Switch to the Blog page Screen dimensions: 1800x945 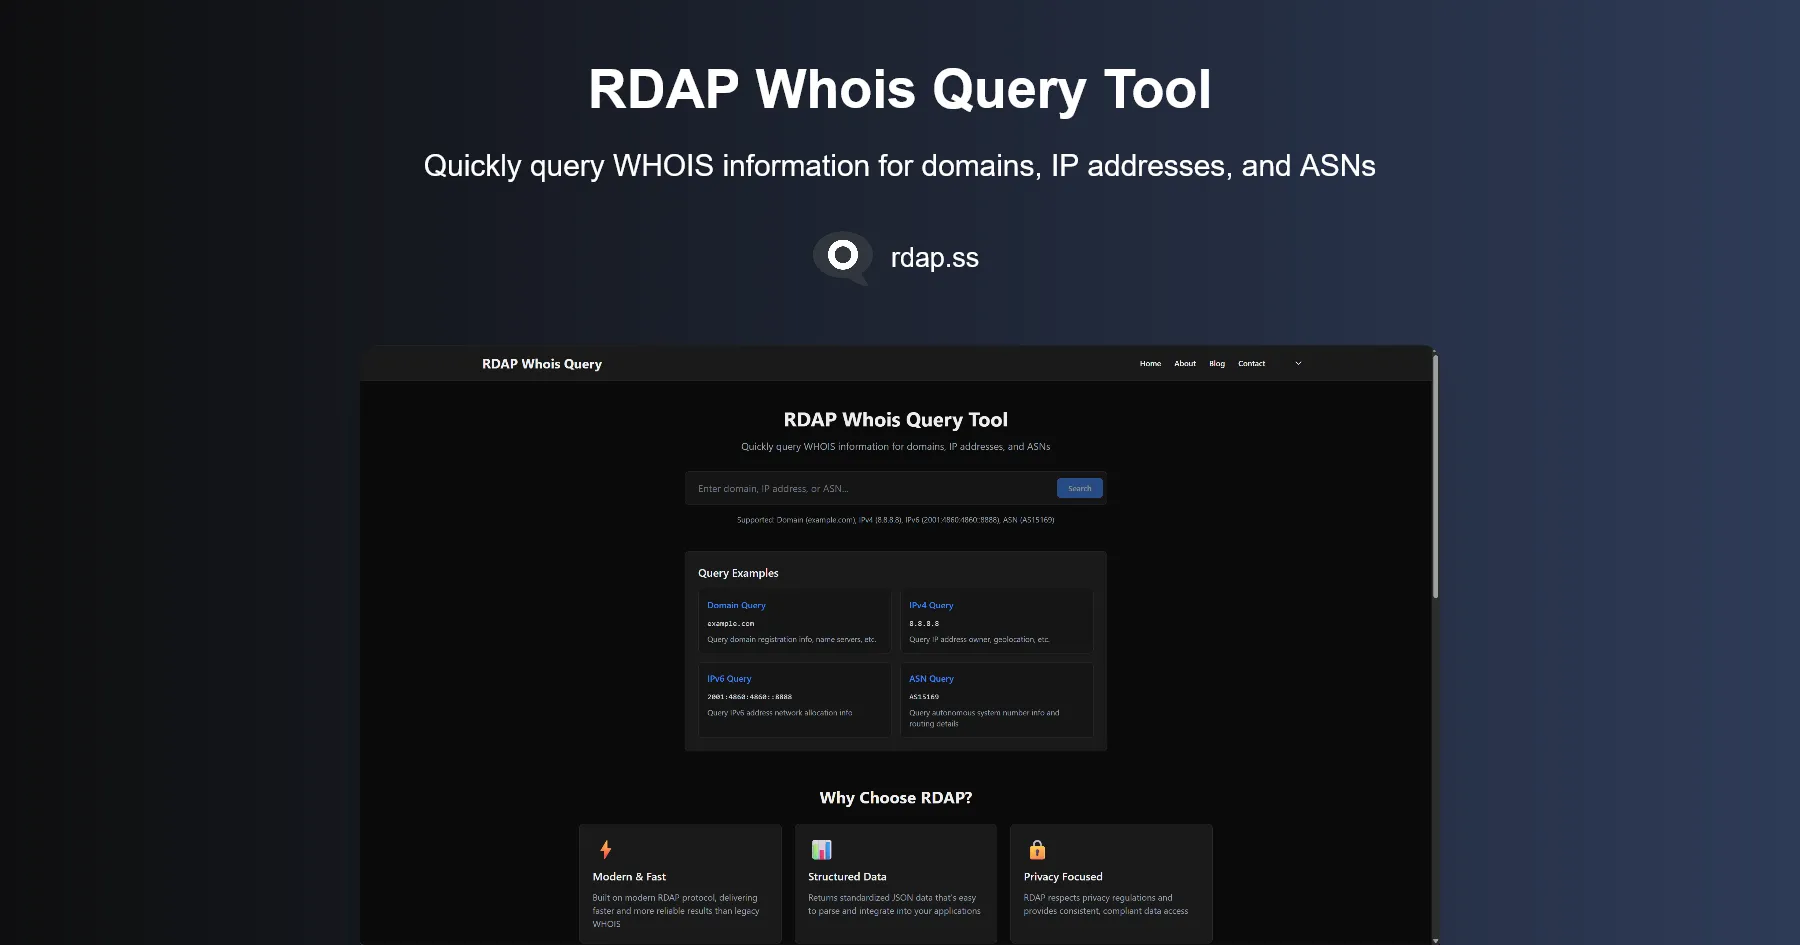click(x=1216, y=363)
